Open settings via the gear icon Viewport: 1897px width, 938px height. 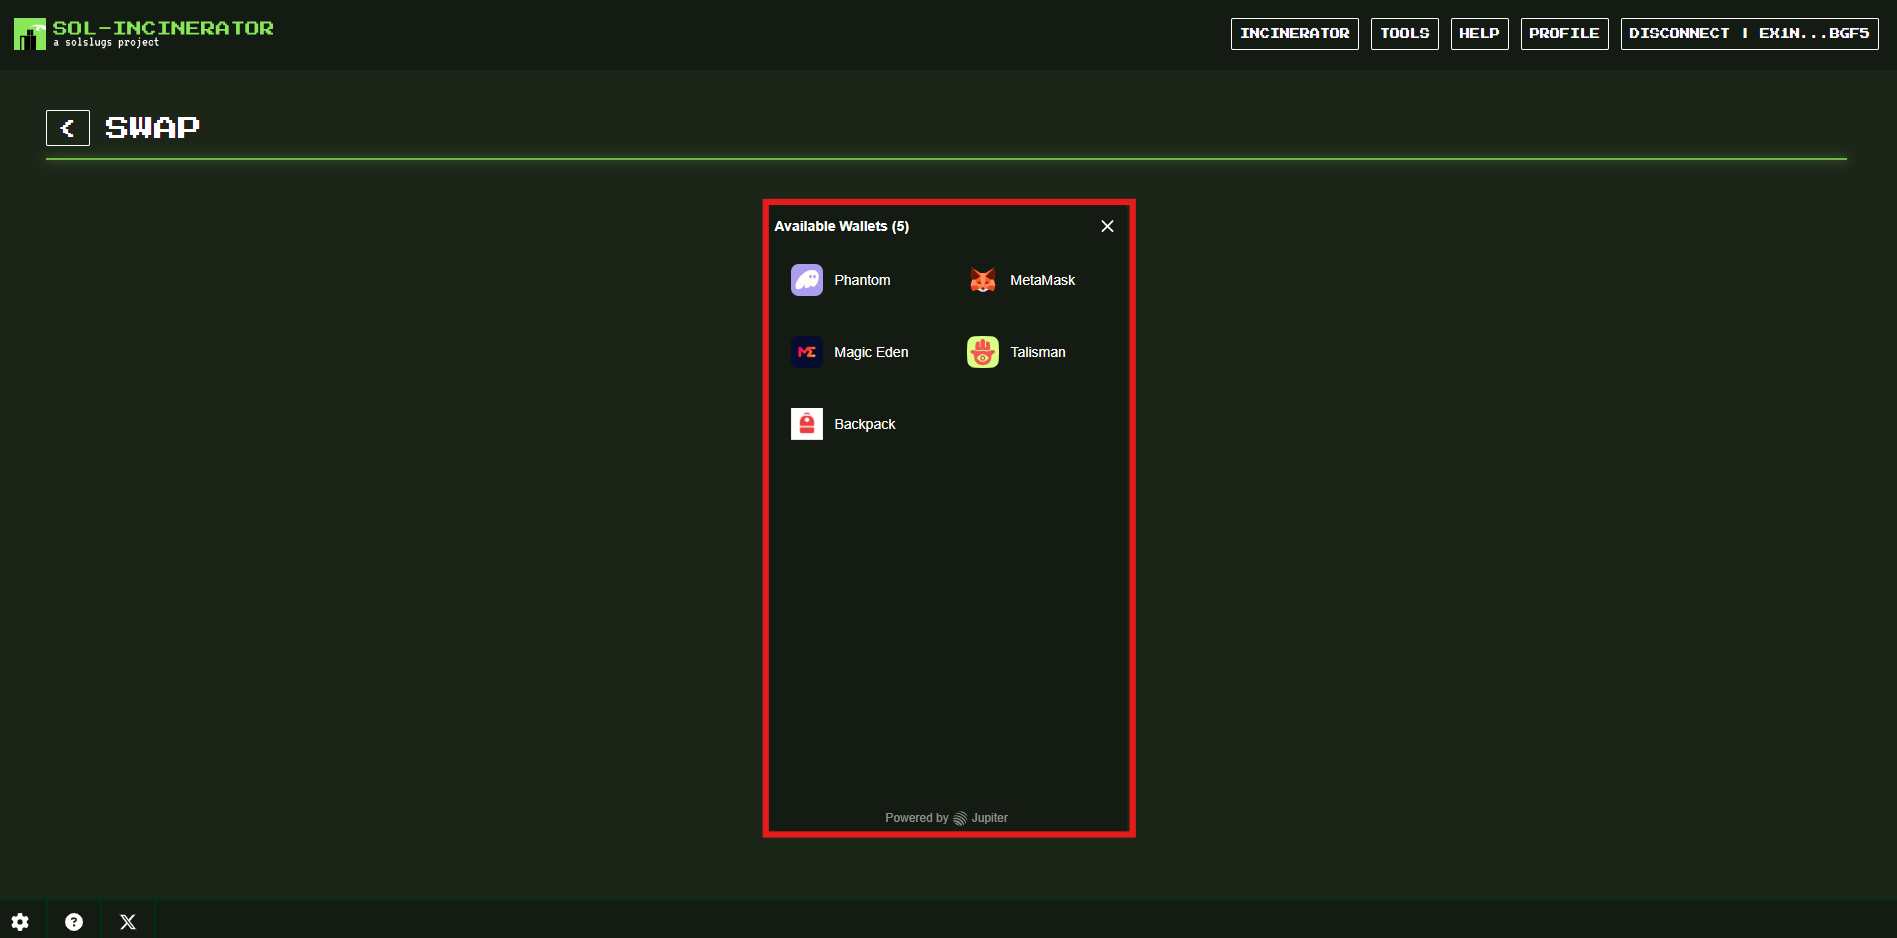tap(20, 922)
